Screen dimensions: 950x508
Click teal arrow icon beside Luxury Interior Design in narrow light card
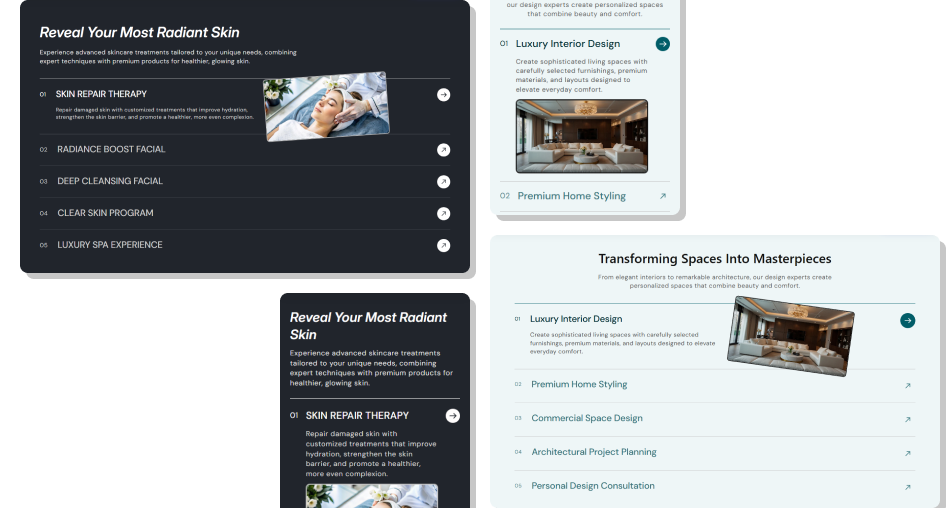click(663, 44)
